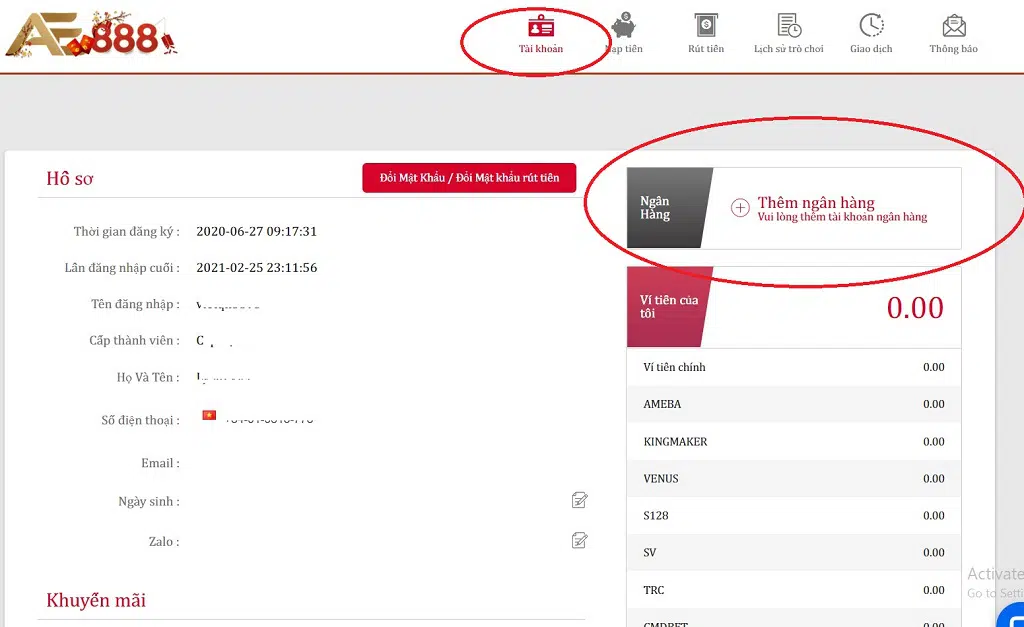Click the Thêm ngân hàng link

coord(816,203)
